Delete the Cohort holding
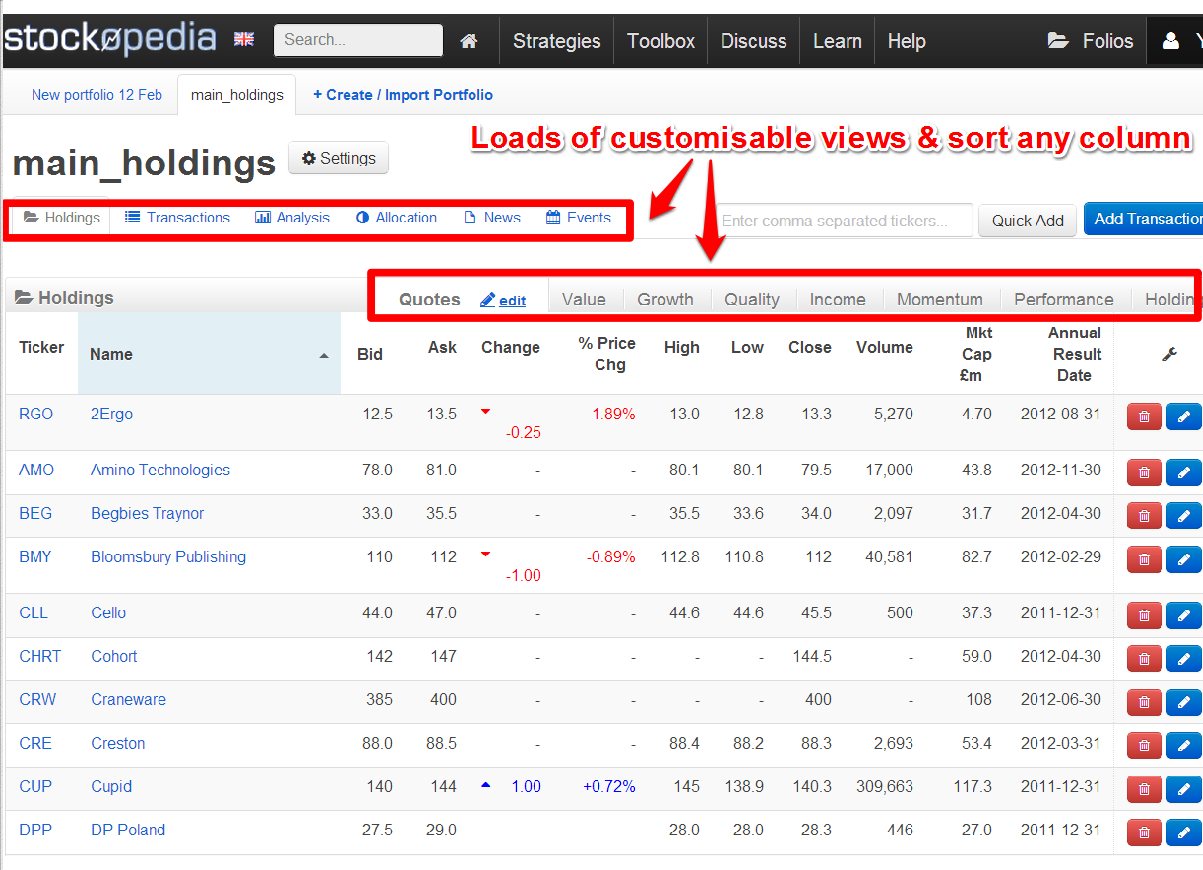 coord(1144,658)
